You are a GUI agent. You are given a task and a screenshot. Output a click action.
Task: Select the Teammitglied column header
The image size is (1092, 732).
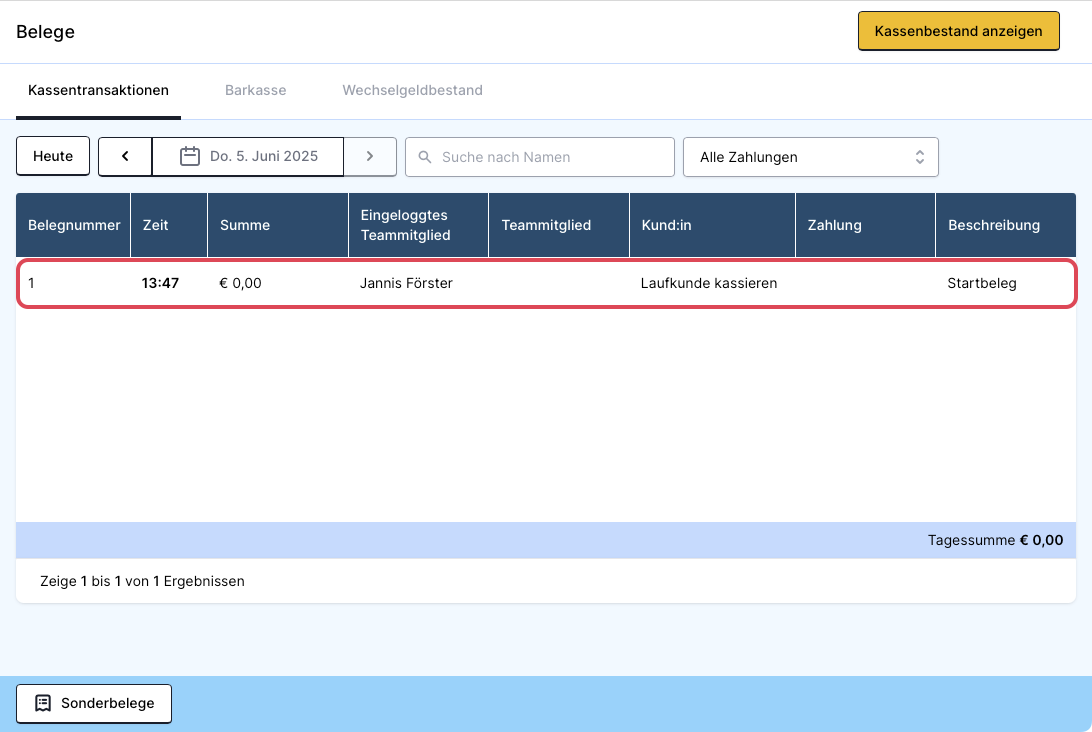click(x=559, y=225)
